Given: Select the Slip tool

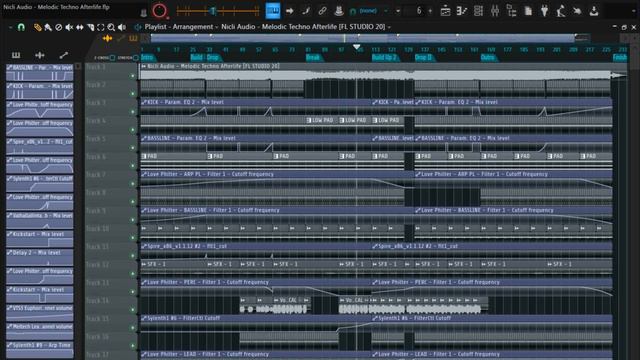Looking at the screenshot, I should 80,27.
